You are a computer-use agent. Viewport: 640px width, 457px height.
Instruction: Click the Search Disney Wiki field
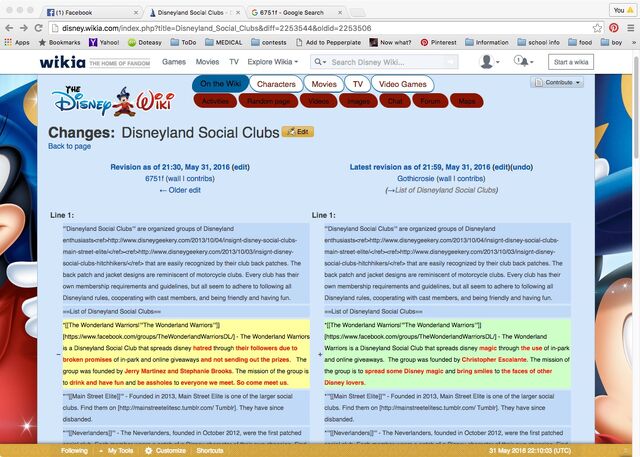386,62
